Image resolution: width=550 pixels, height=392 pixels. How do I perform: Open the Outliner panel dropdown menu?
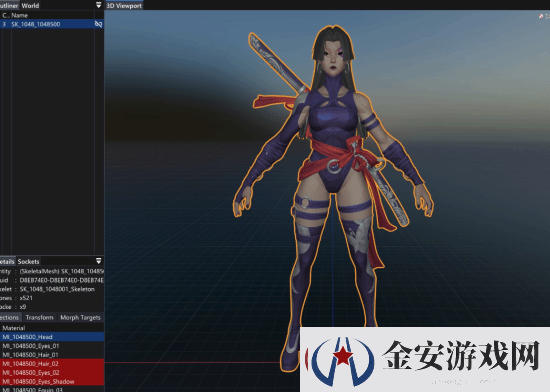[99, 5]
